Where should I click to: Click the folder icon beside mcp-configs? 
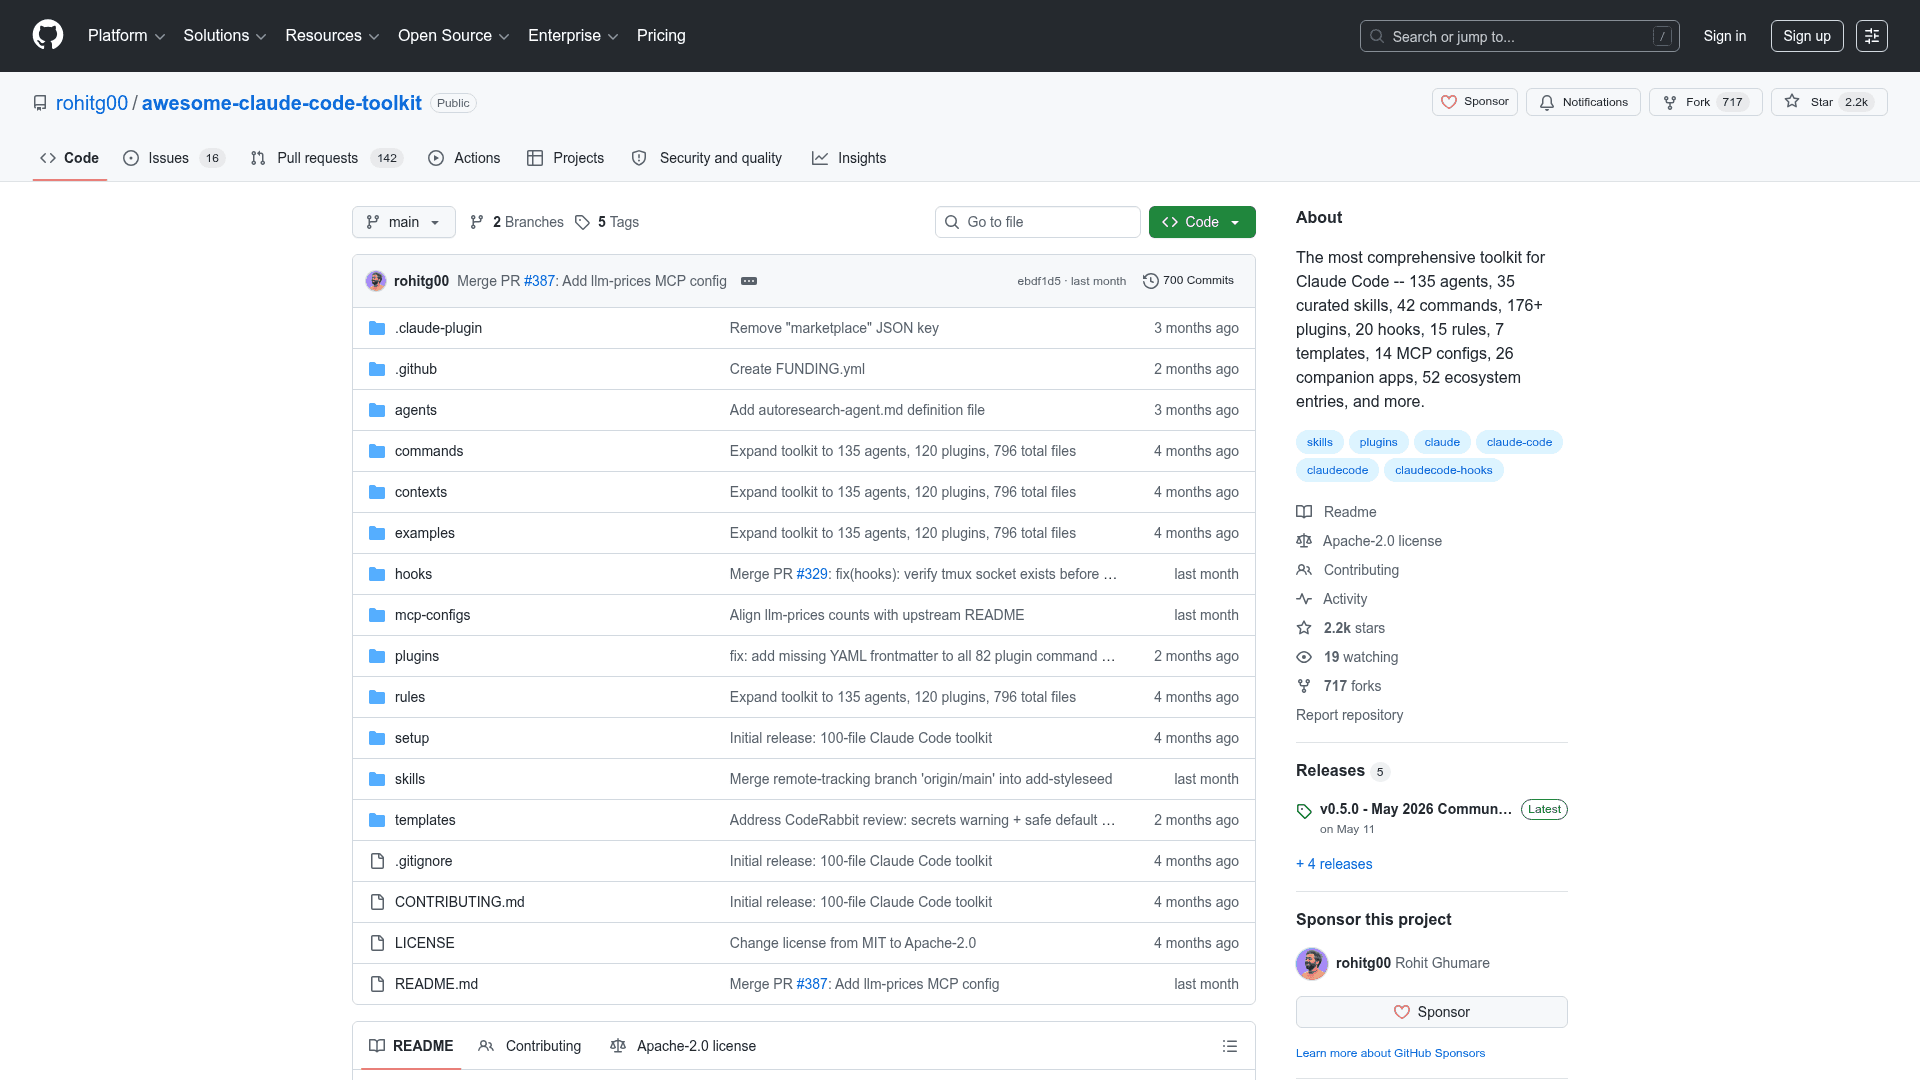point(377,615)
